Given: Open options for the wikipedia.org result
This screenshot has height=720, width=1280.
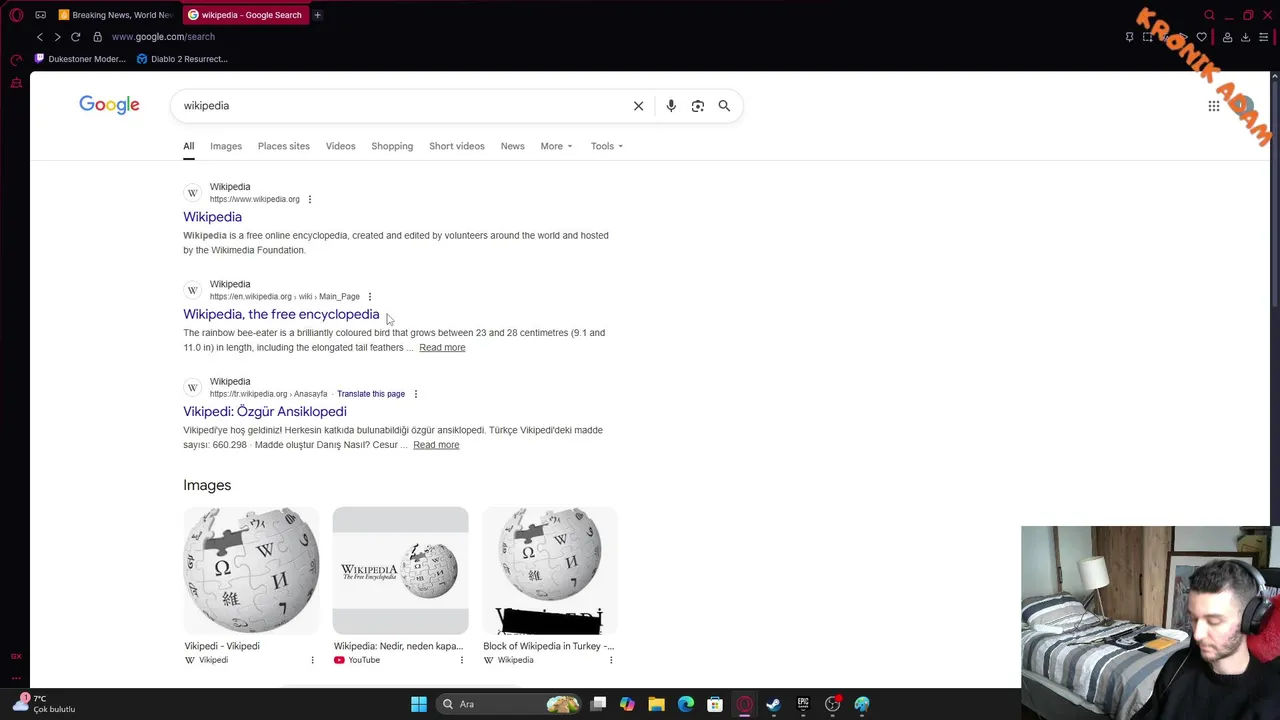Looking at the screenshot, I should 310,199.
